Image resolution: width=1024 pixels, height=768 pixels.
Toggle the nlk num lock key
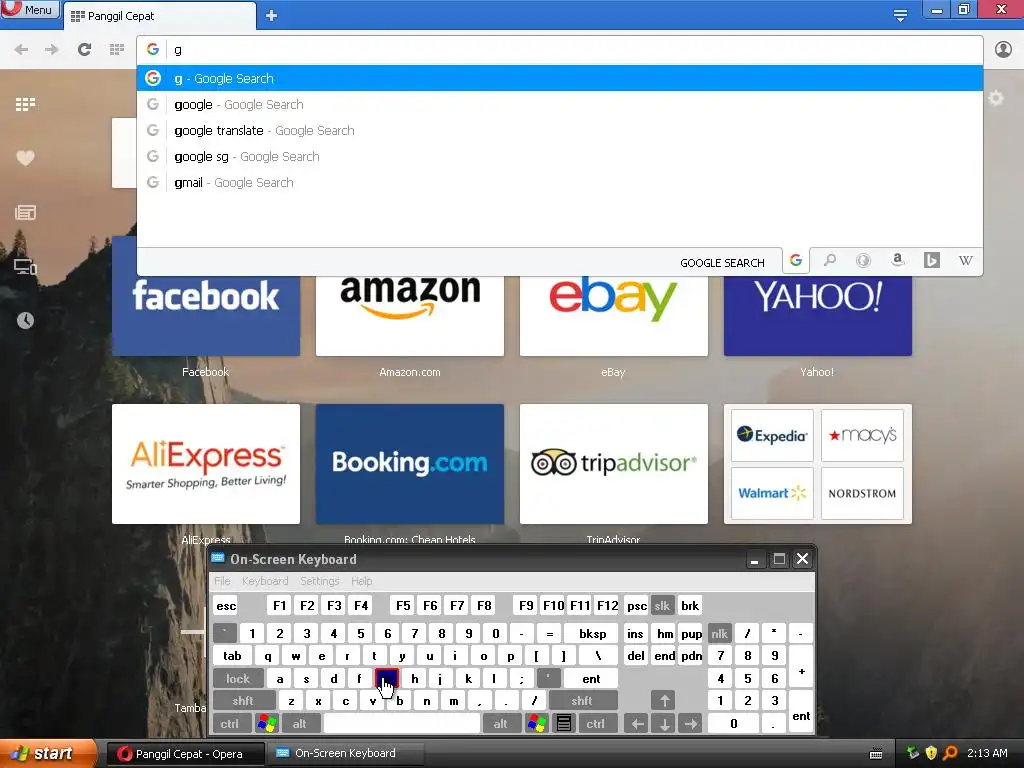click(x=719, y=633)
